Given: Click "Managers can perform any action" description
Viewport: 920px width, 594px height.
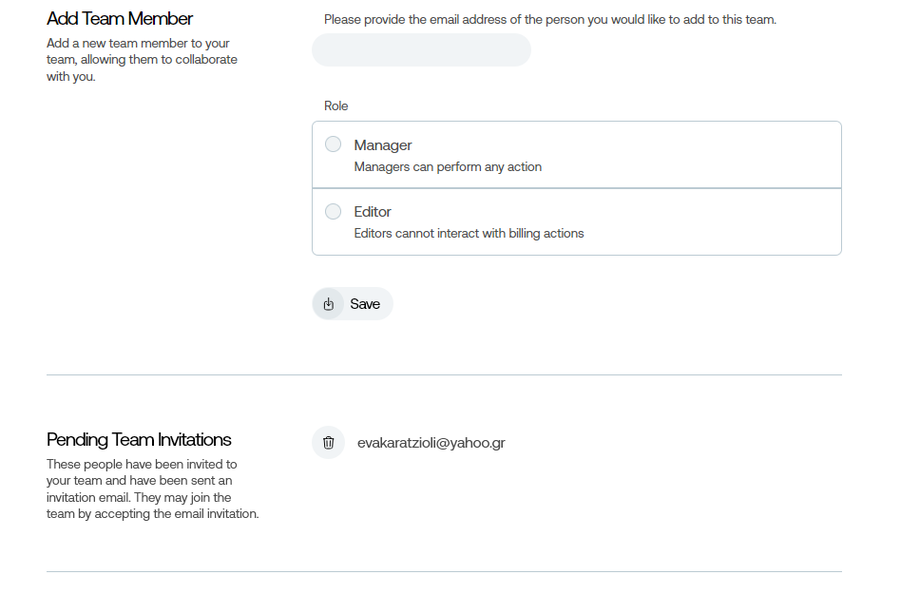Looking at the screenshot, I should (447, 167).
